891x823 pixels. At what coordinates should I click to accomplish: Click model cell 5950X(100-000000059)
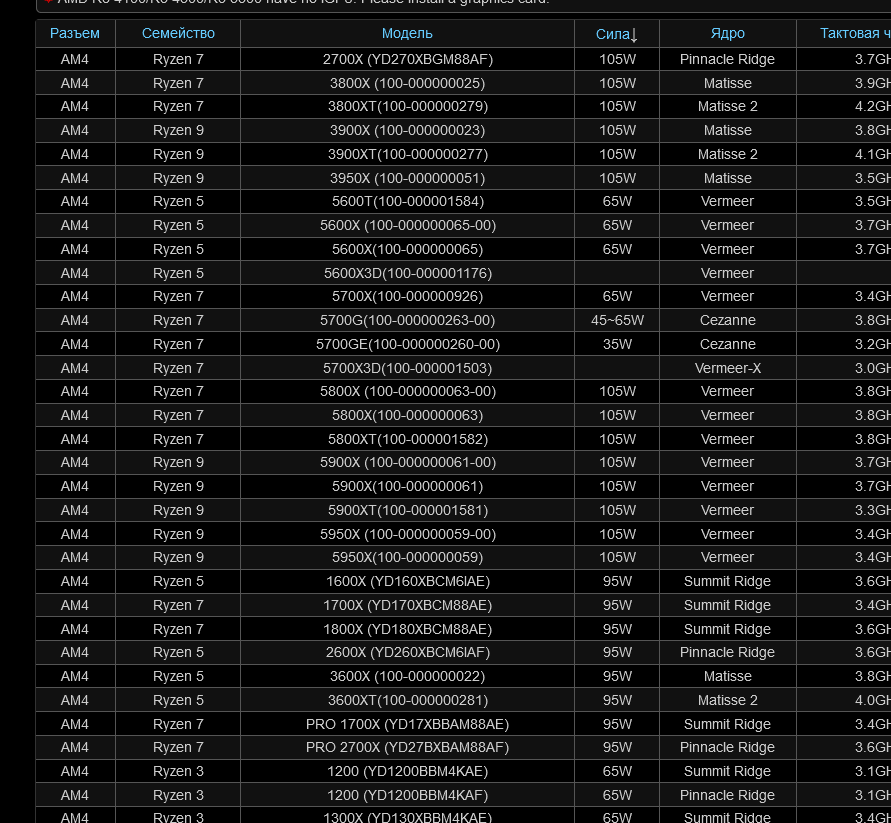tap(407, 557)
